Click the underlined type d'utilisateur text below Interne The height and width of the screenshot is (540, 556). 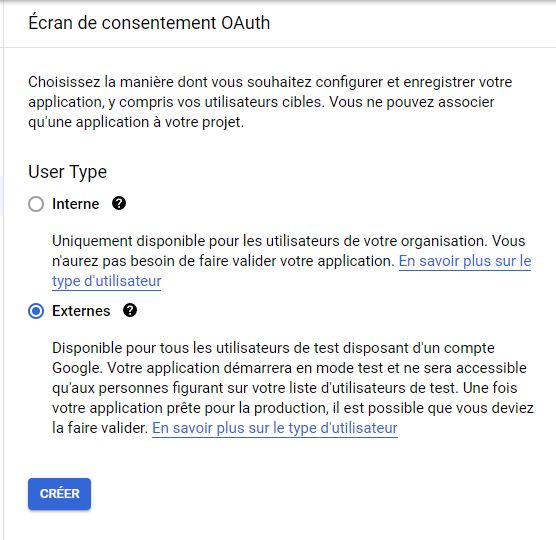tap(106, 281)
